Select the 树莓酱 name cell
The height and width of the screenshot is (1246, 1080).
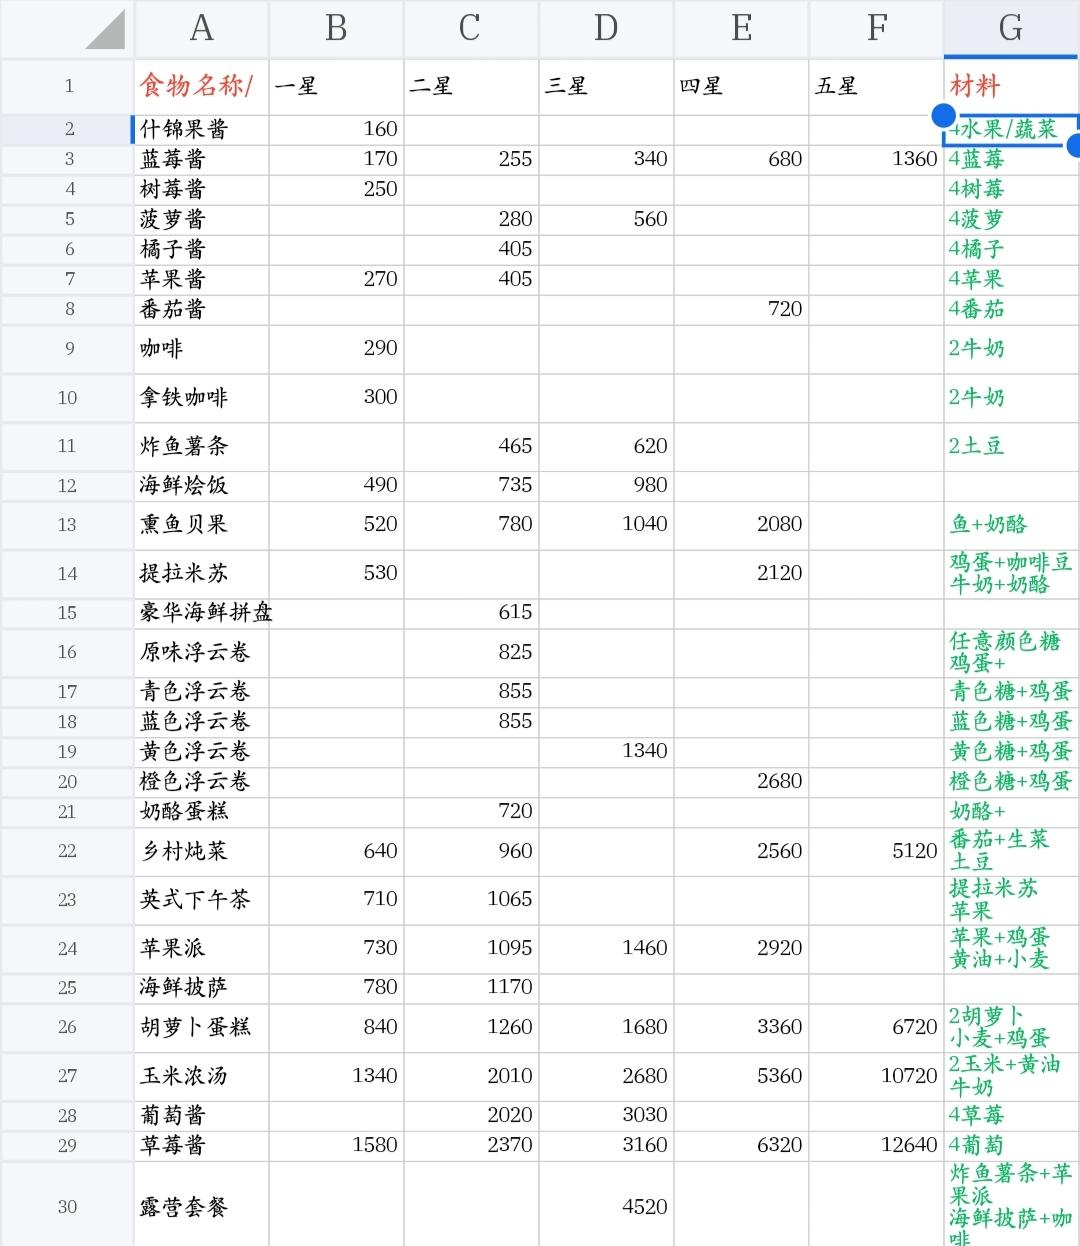click(x=201, y=189)
